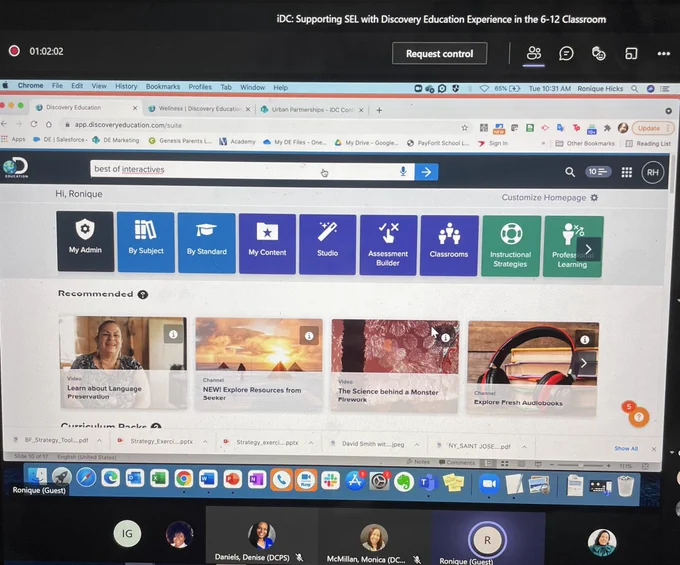Show info for Fresh Audiobooks card
The width and height of the screenshot is (680, 565).
tap(585, 340)
